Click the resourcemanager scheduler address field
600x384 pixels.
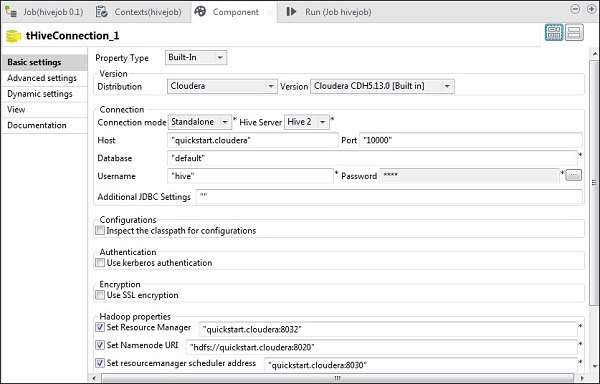[x=421, y=365]
